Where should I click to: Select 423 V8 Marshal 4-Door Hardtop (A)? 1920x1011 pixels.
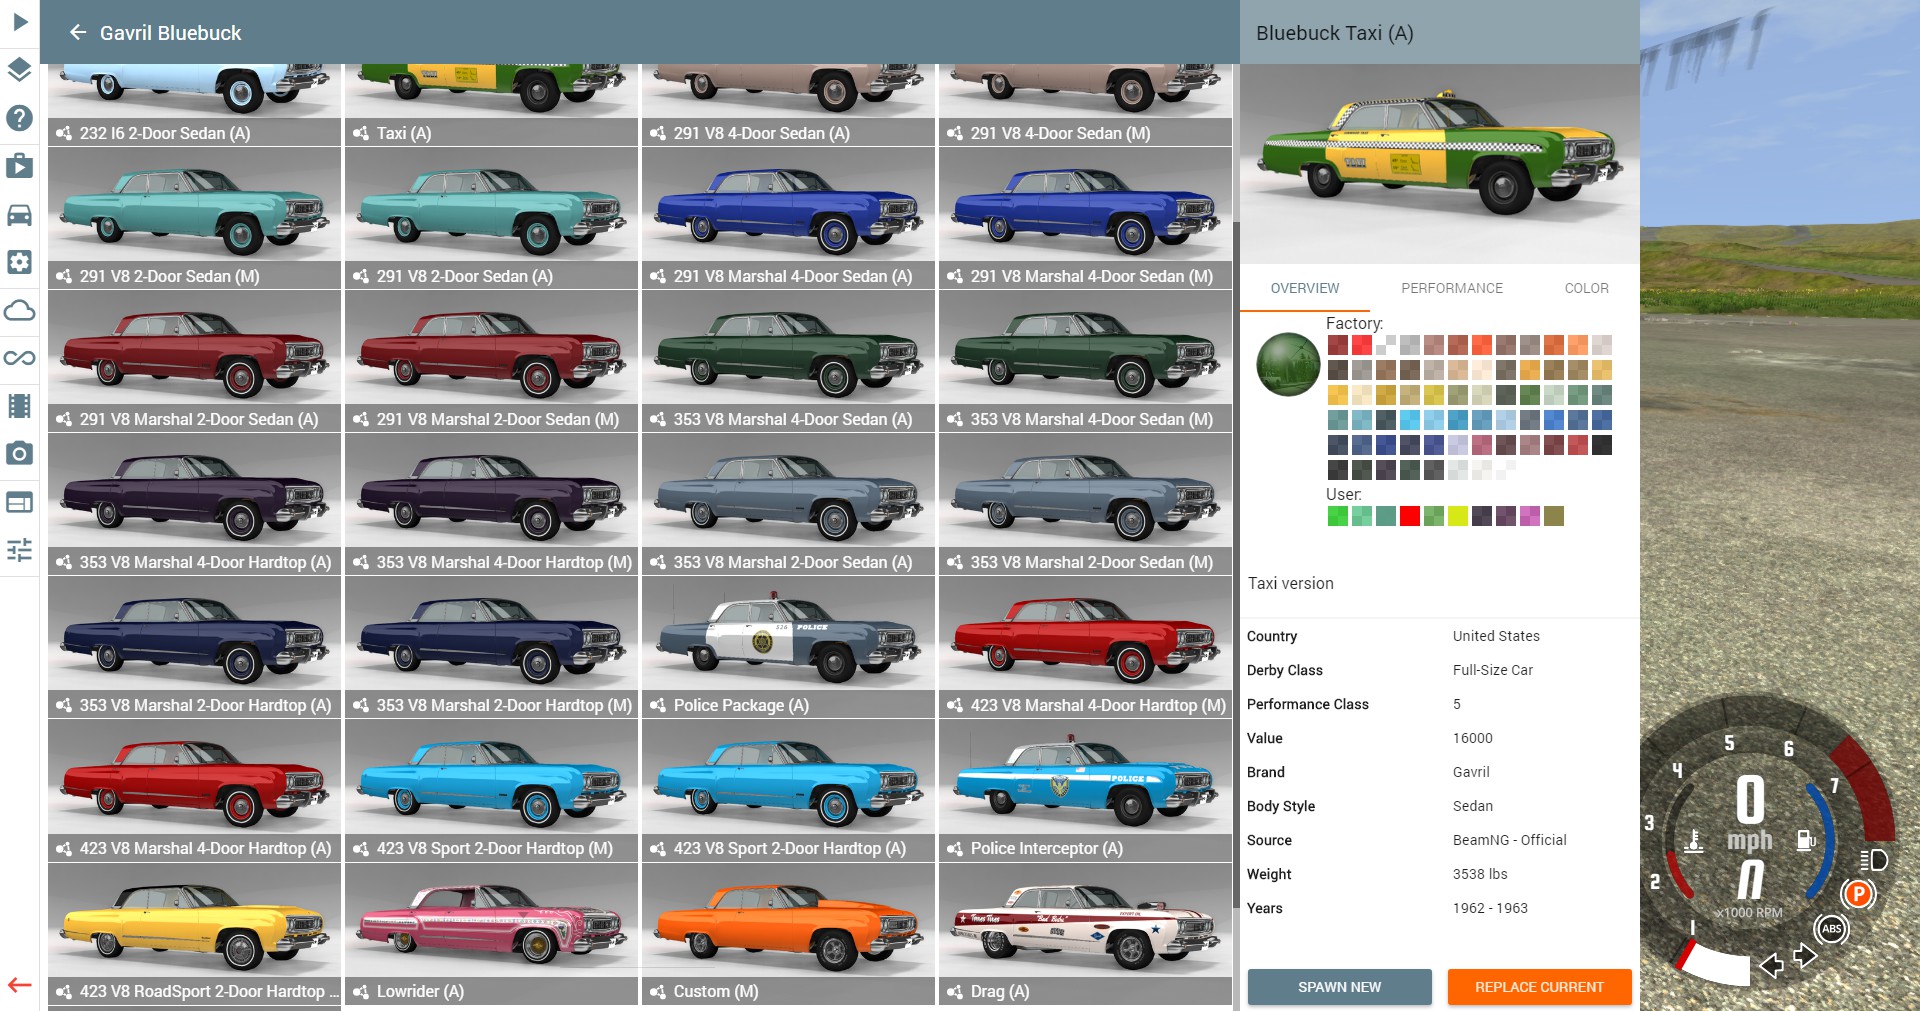pos(194,790)
